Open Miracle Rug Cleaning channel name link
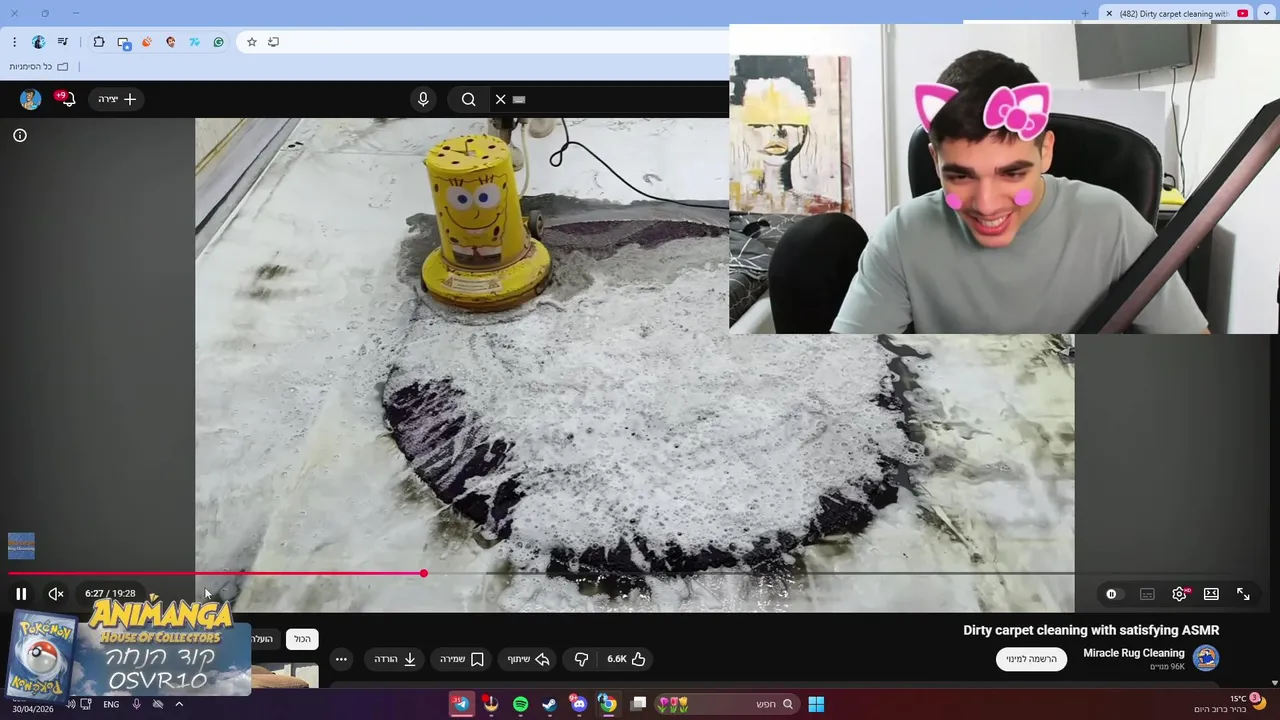Viewport: 1280px width, 720px height. (x=1134, y=653)
